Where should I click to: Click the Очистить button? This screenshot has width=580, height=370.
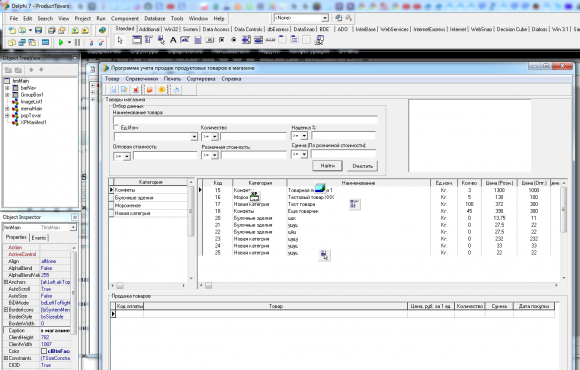(x=362, y=166)
